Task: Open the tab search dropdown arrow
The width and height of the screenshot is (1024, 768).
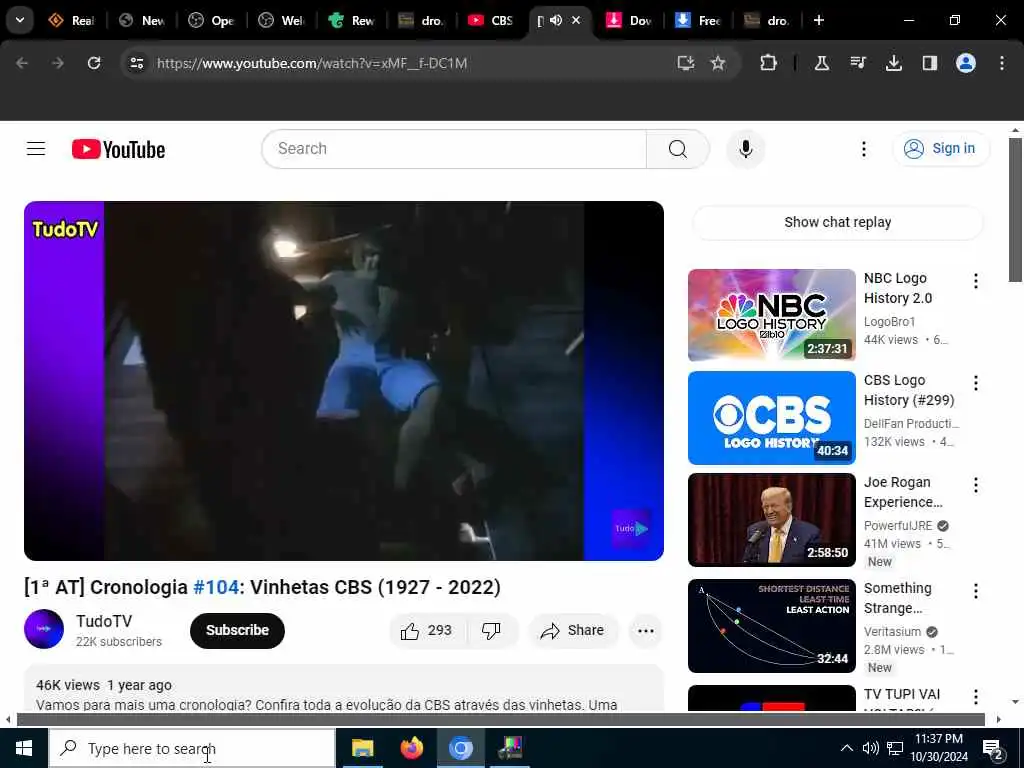Action: click(20, 20)
